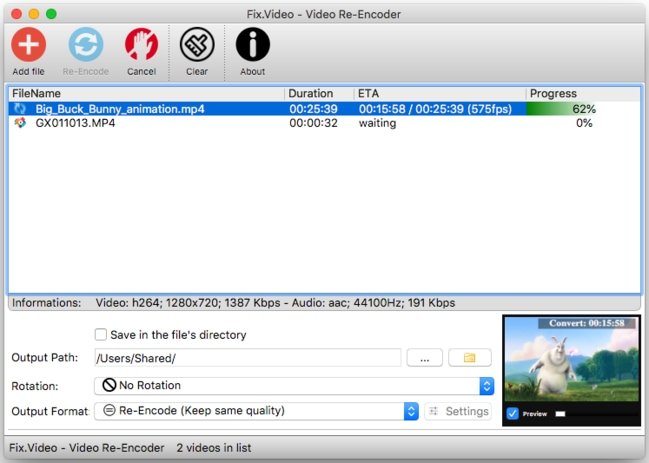Viewport: 649px width, 463px height.
Task: Click the No Rotation circle-slash icon
Action: click(109, 385)
